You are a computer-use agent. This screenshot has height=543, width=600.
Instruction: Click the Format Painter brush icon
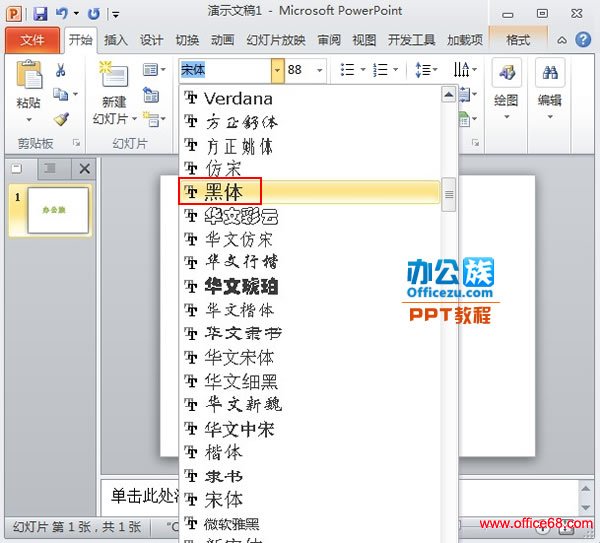pyautogui.click(x=61, y=119)
